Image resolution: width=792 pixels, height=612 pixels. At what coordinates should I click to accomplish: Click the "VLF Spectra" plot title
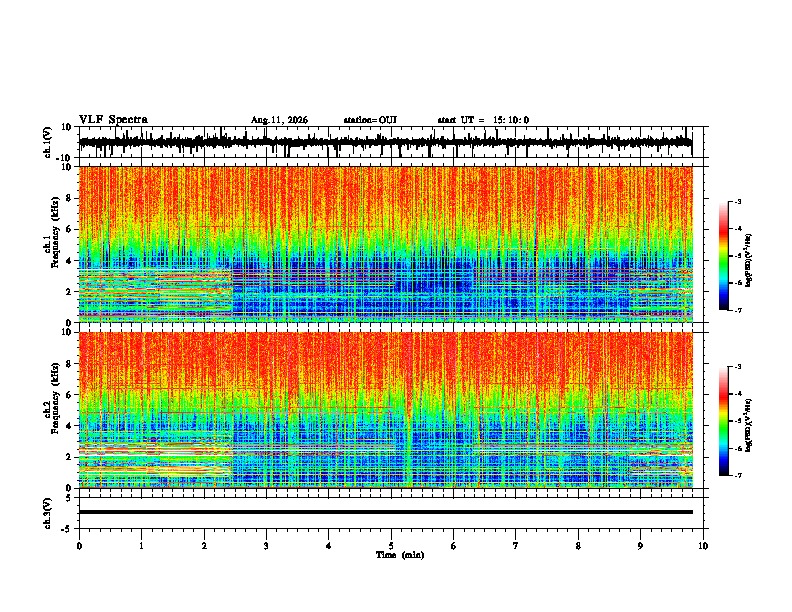[x=113, y=120]
